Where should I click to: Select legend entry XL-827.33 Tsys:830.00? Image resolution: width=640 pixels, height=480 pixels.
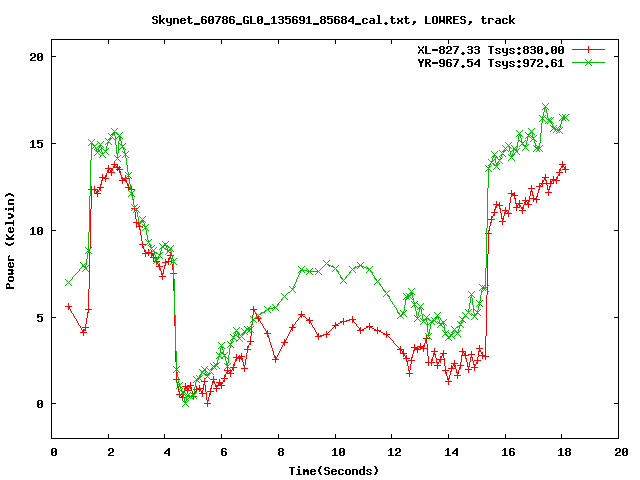(x=491, y=50)
